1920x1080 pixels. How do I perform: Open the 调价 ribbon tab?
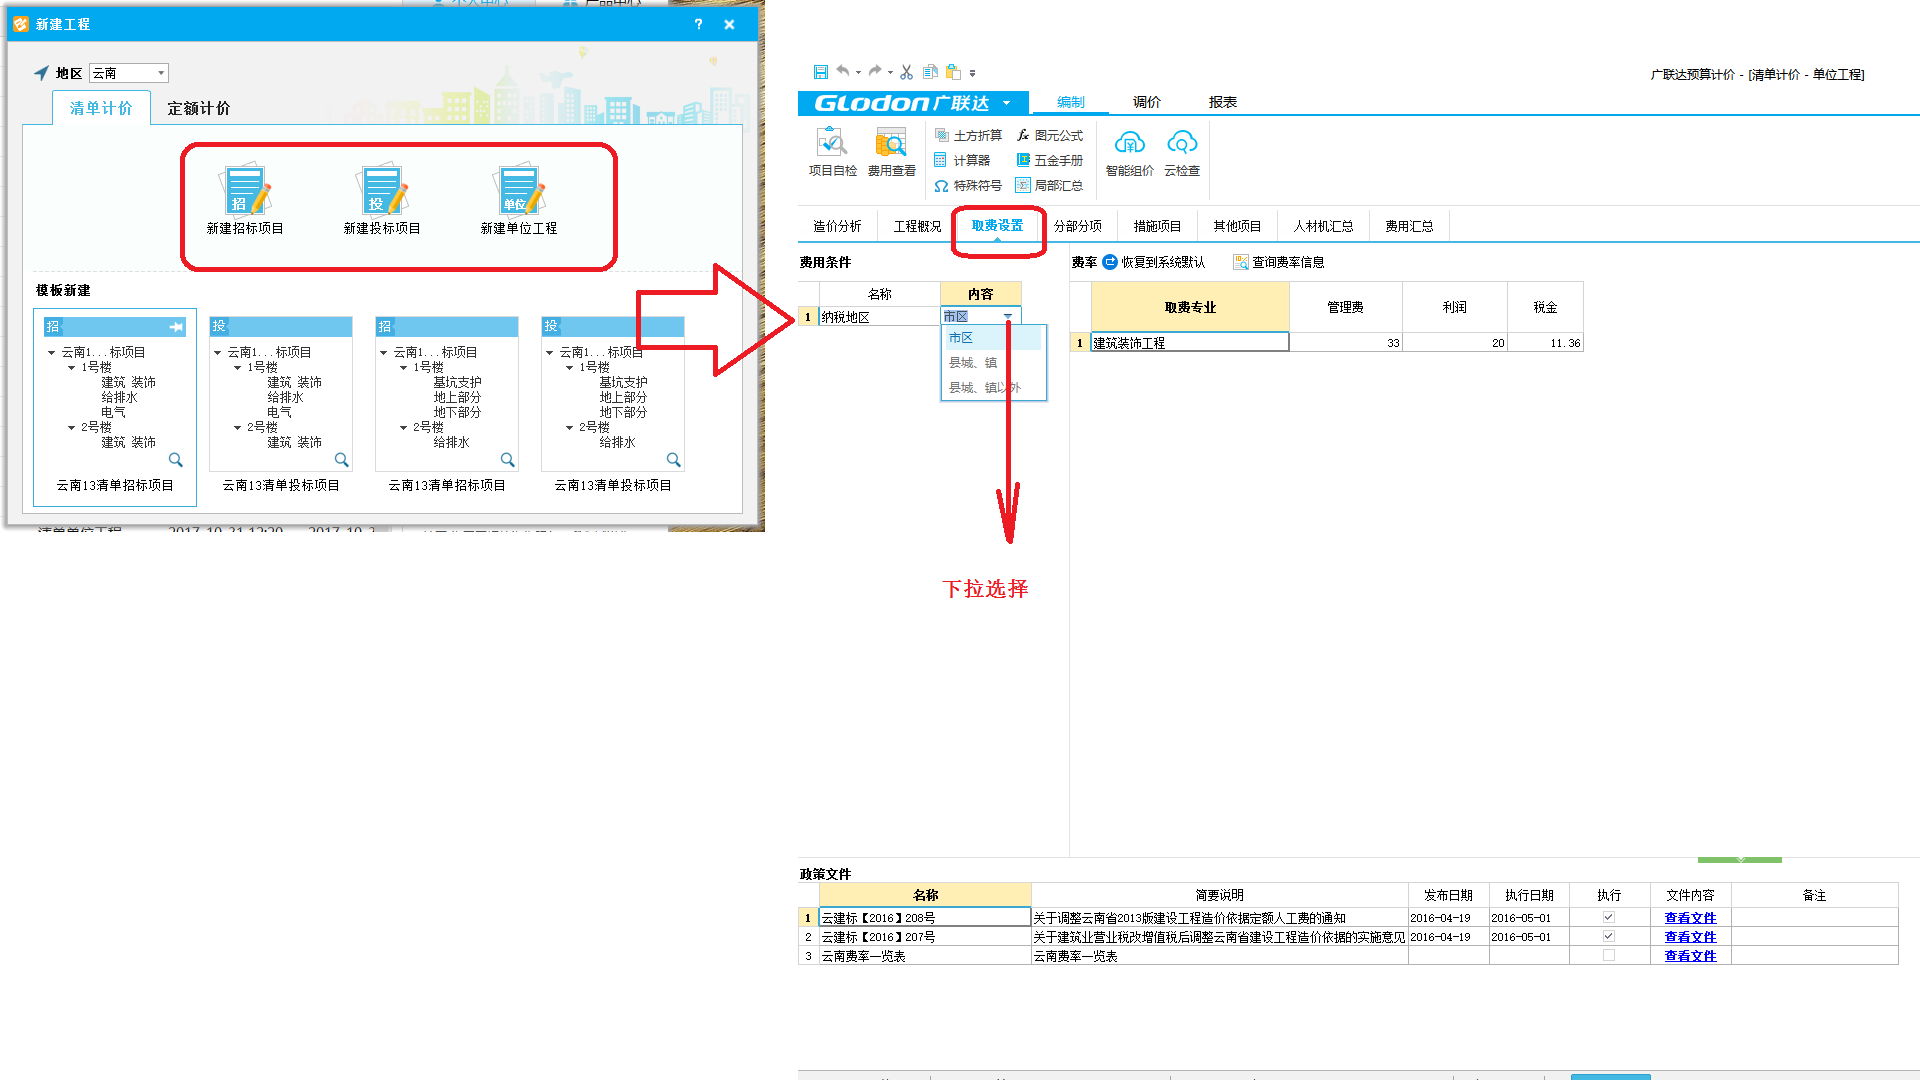[x=1146, y=102]
